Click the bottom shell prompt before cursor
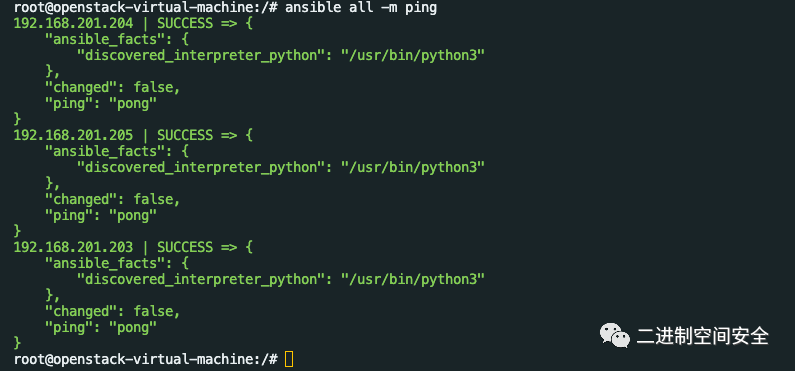The image size is (795, 371). point(146,359)
